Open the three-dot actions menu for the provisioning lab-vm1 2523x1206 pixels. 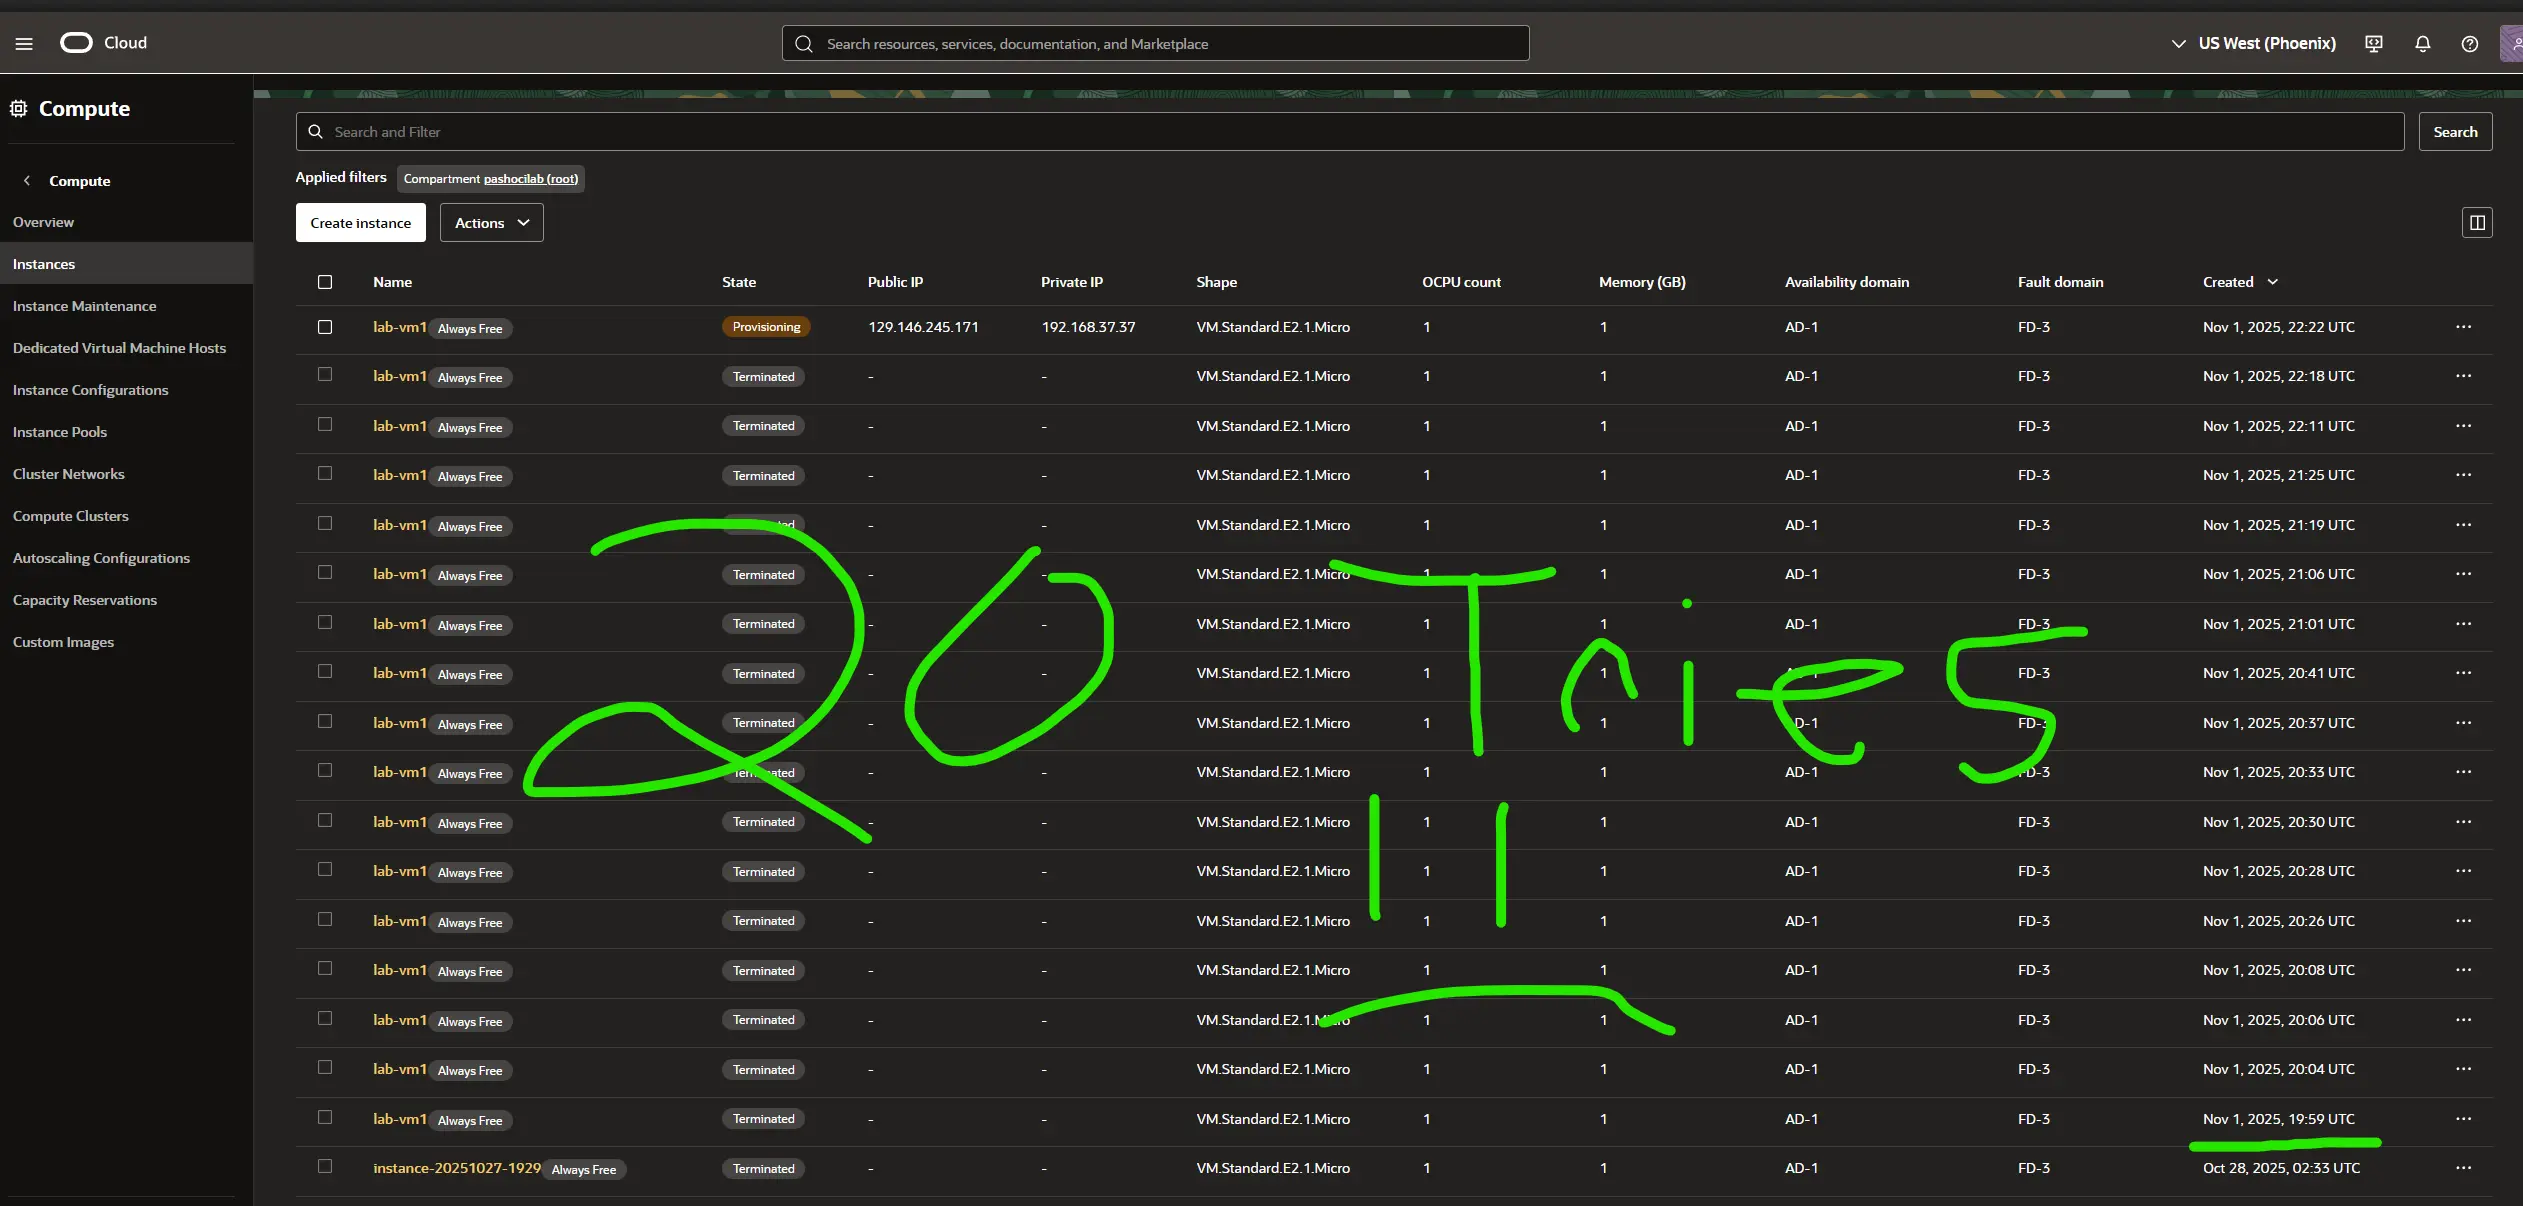tap(2463, 326)
